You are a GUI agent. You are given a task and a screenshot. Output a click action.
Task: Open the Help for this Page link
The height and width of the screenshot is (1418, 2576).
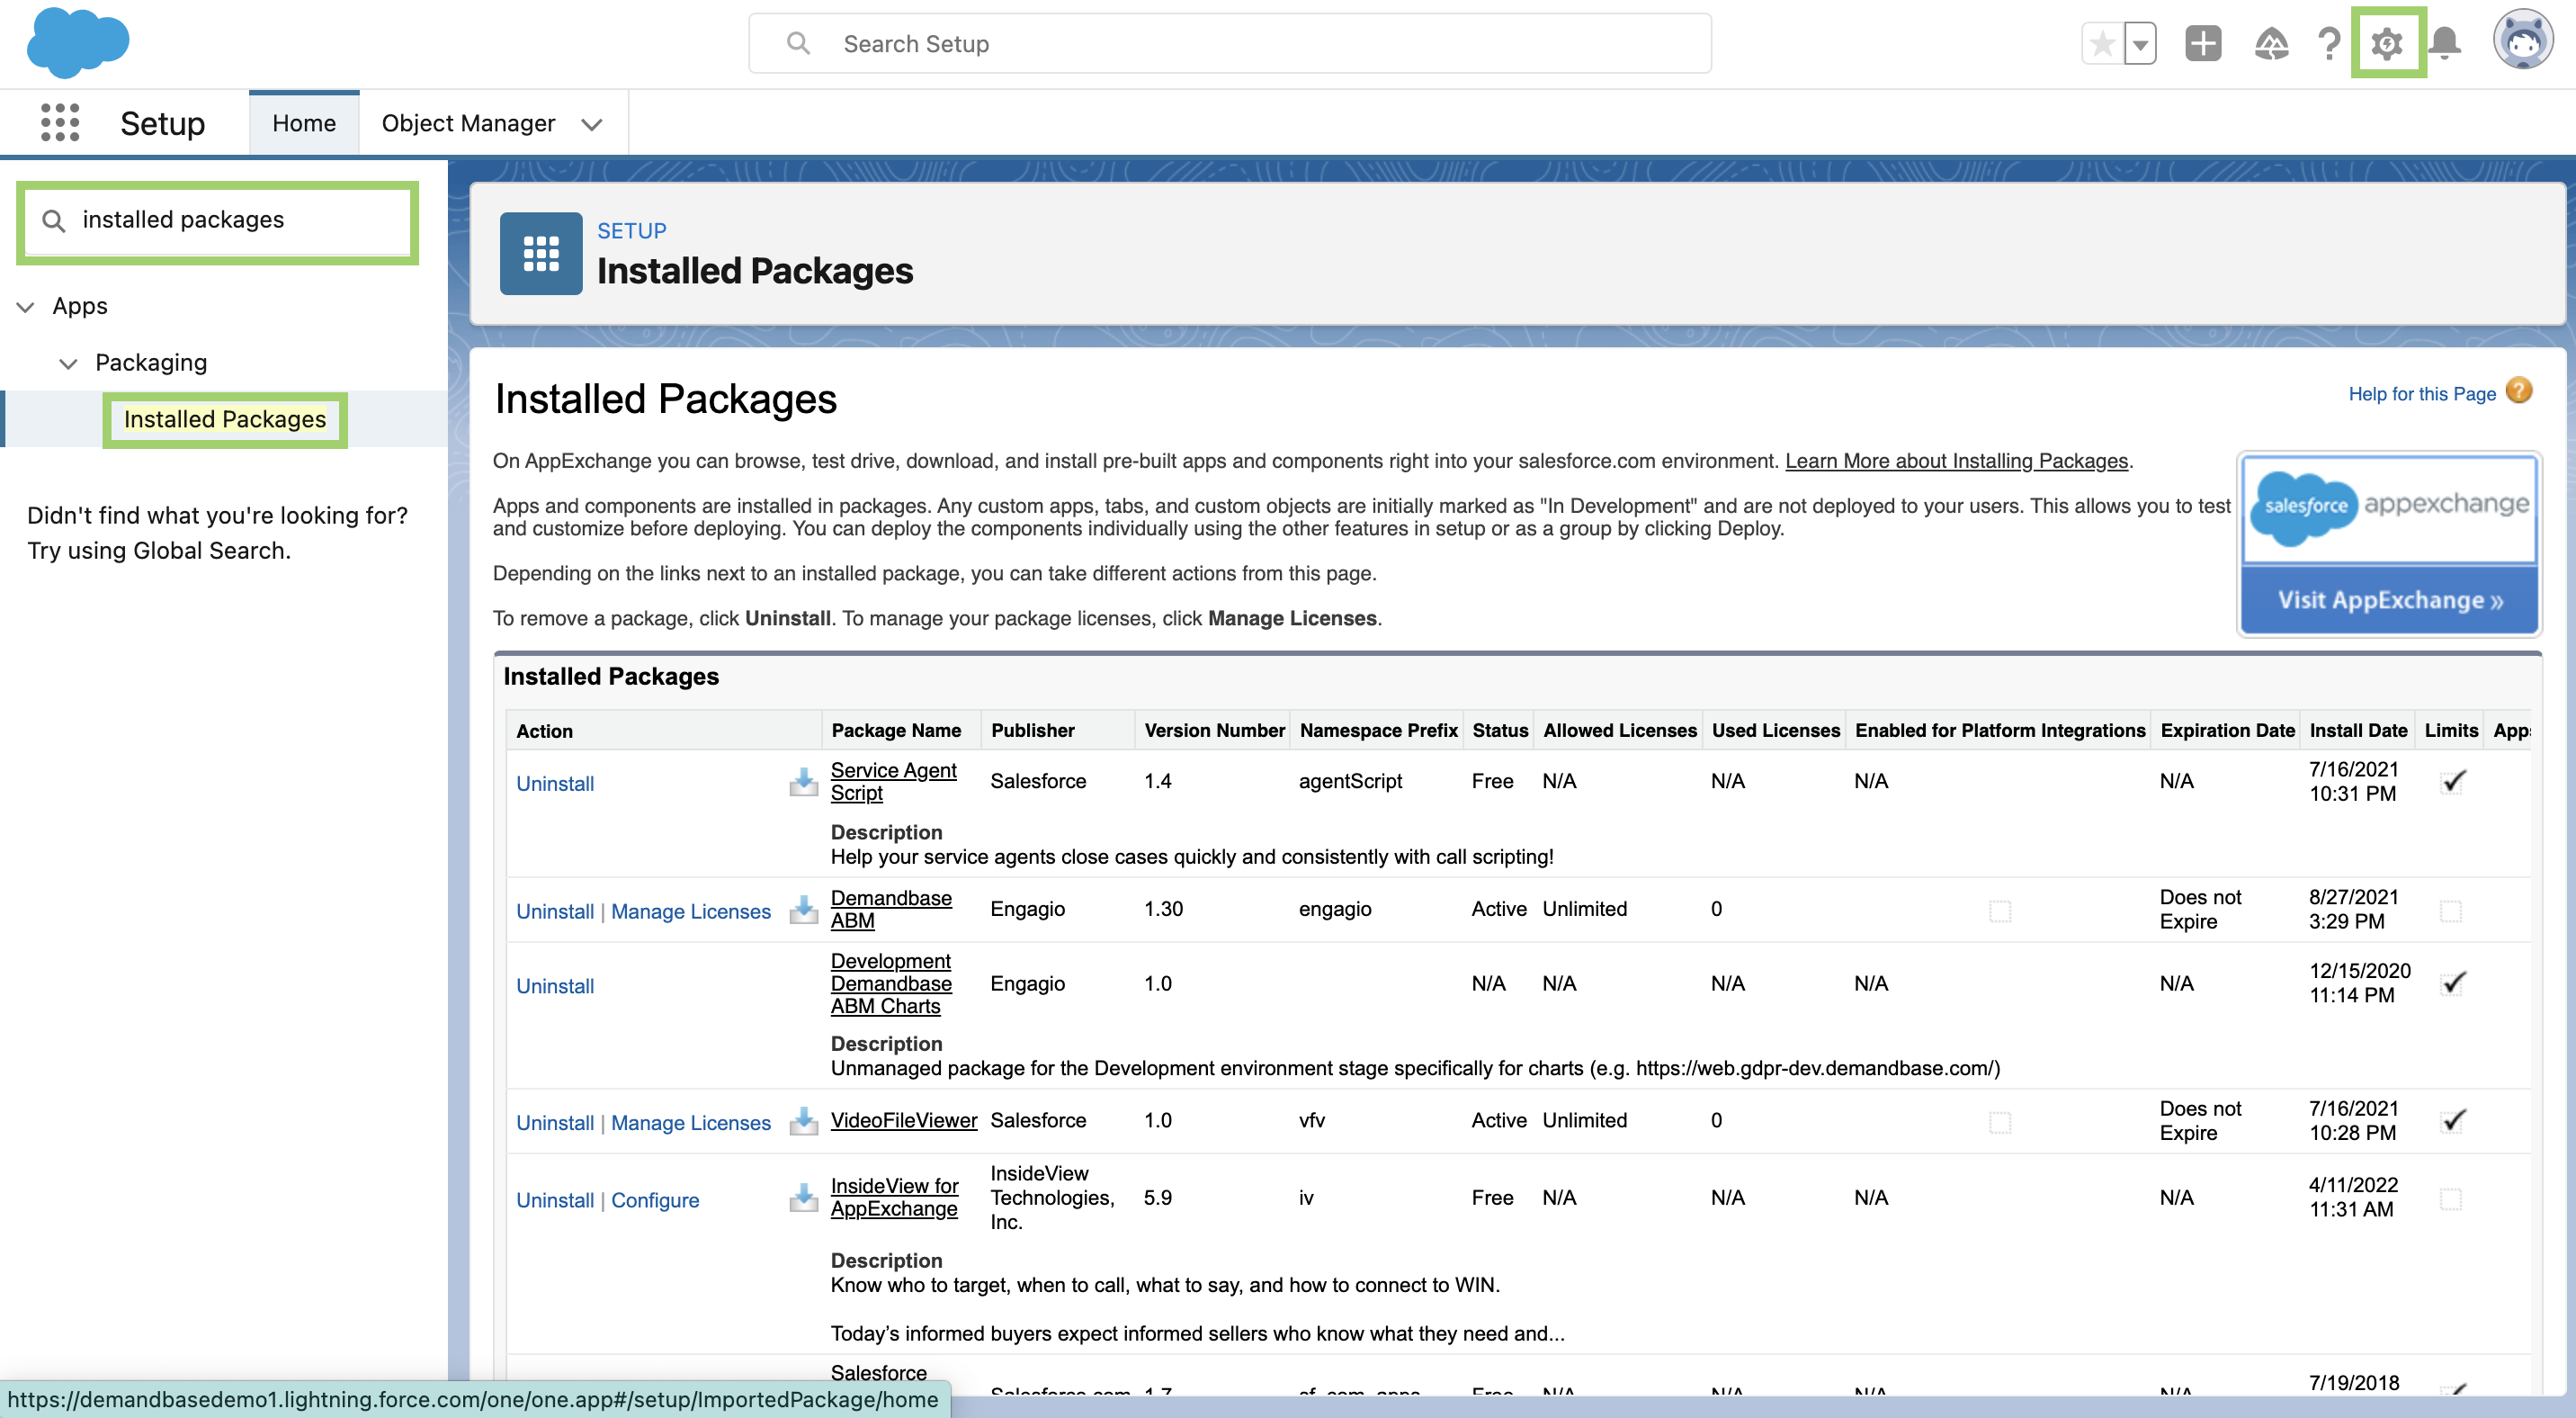(x=2421, y=394)
